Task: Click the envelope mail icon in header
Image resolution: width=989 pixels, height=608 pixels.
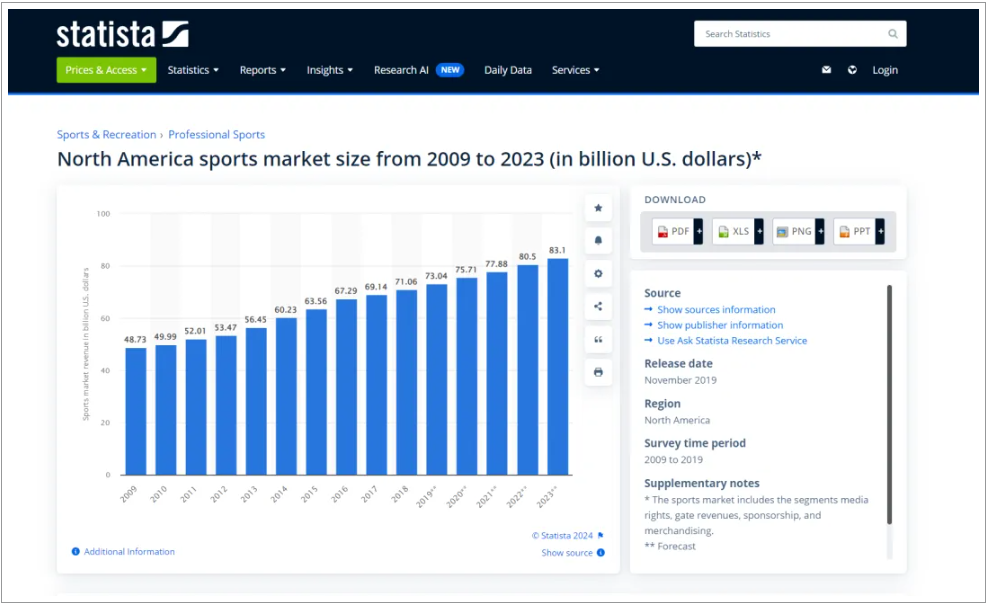Action: click(x=826, y=70)
